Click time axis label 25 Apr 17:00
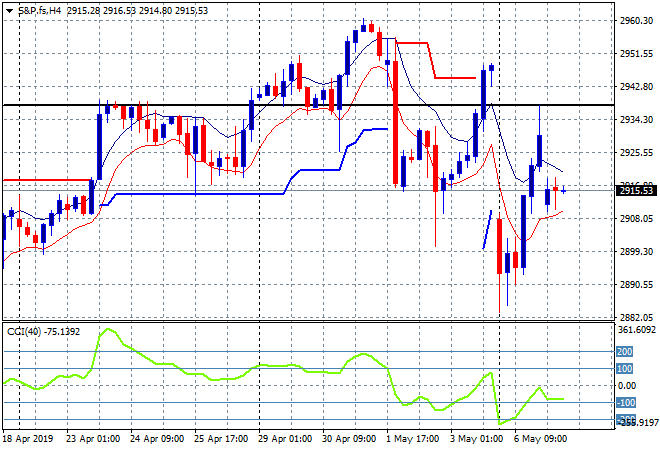 tap(221, 439)
